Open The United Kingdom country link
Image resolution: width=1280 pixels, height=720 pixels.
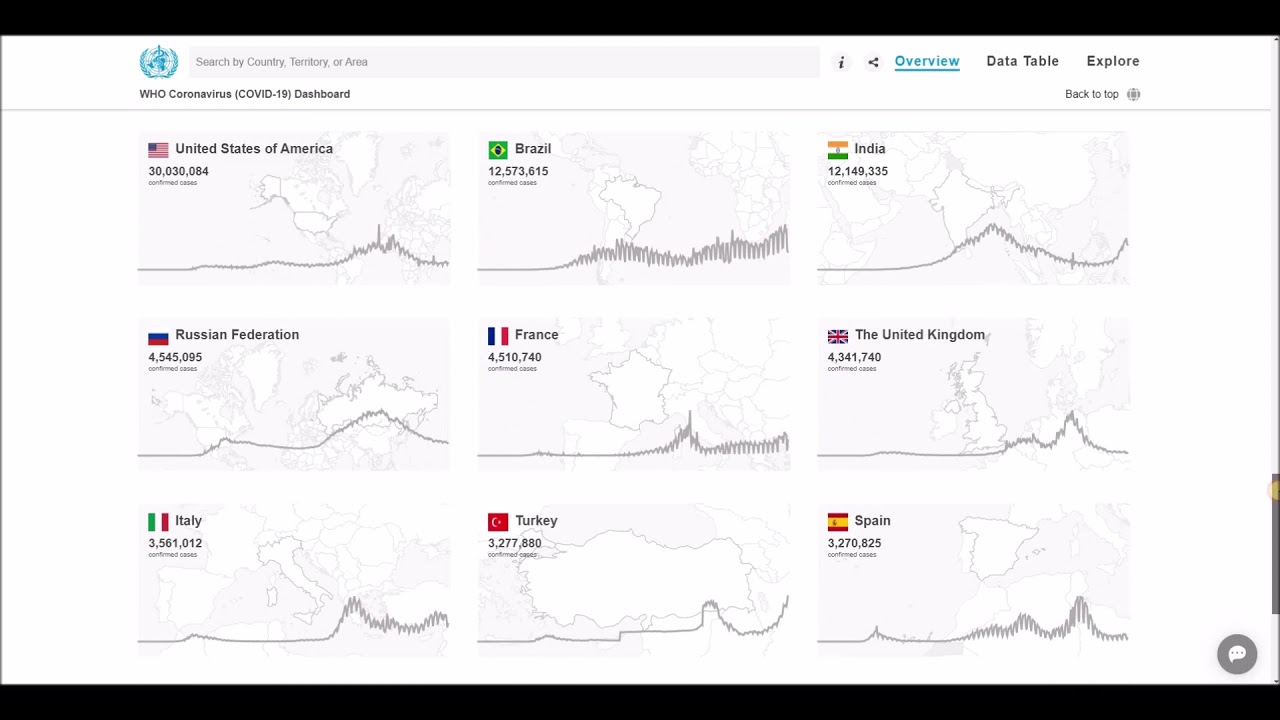pos(920,335)
